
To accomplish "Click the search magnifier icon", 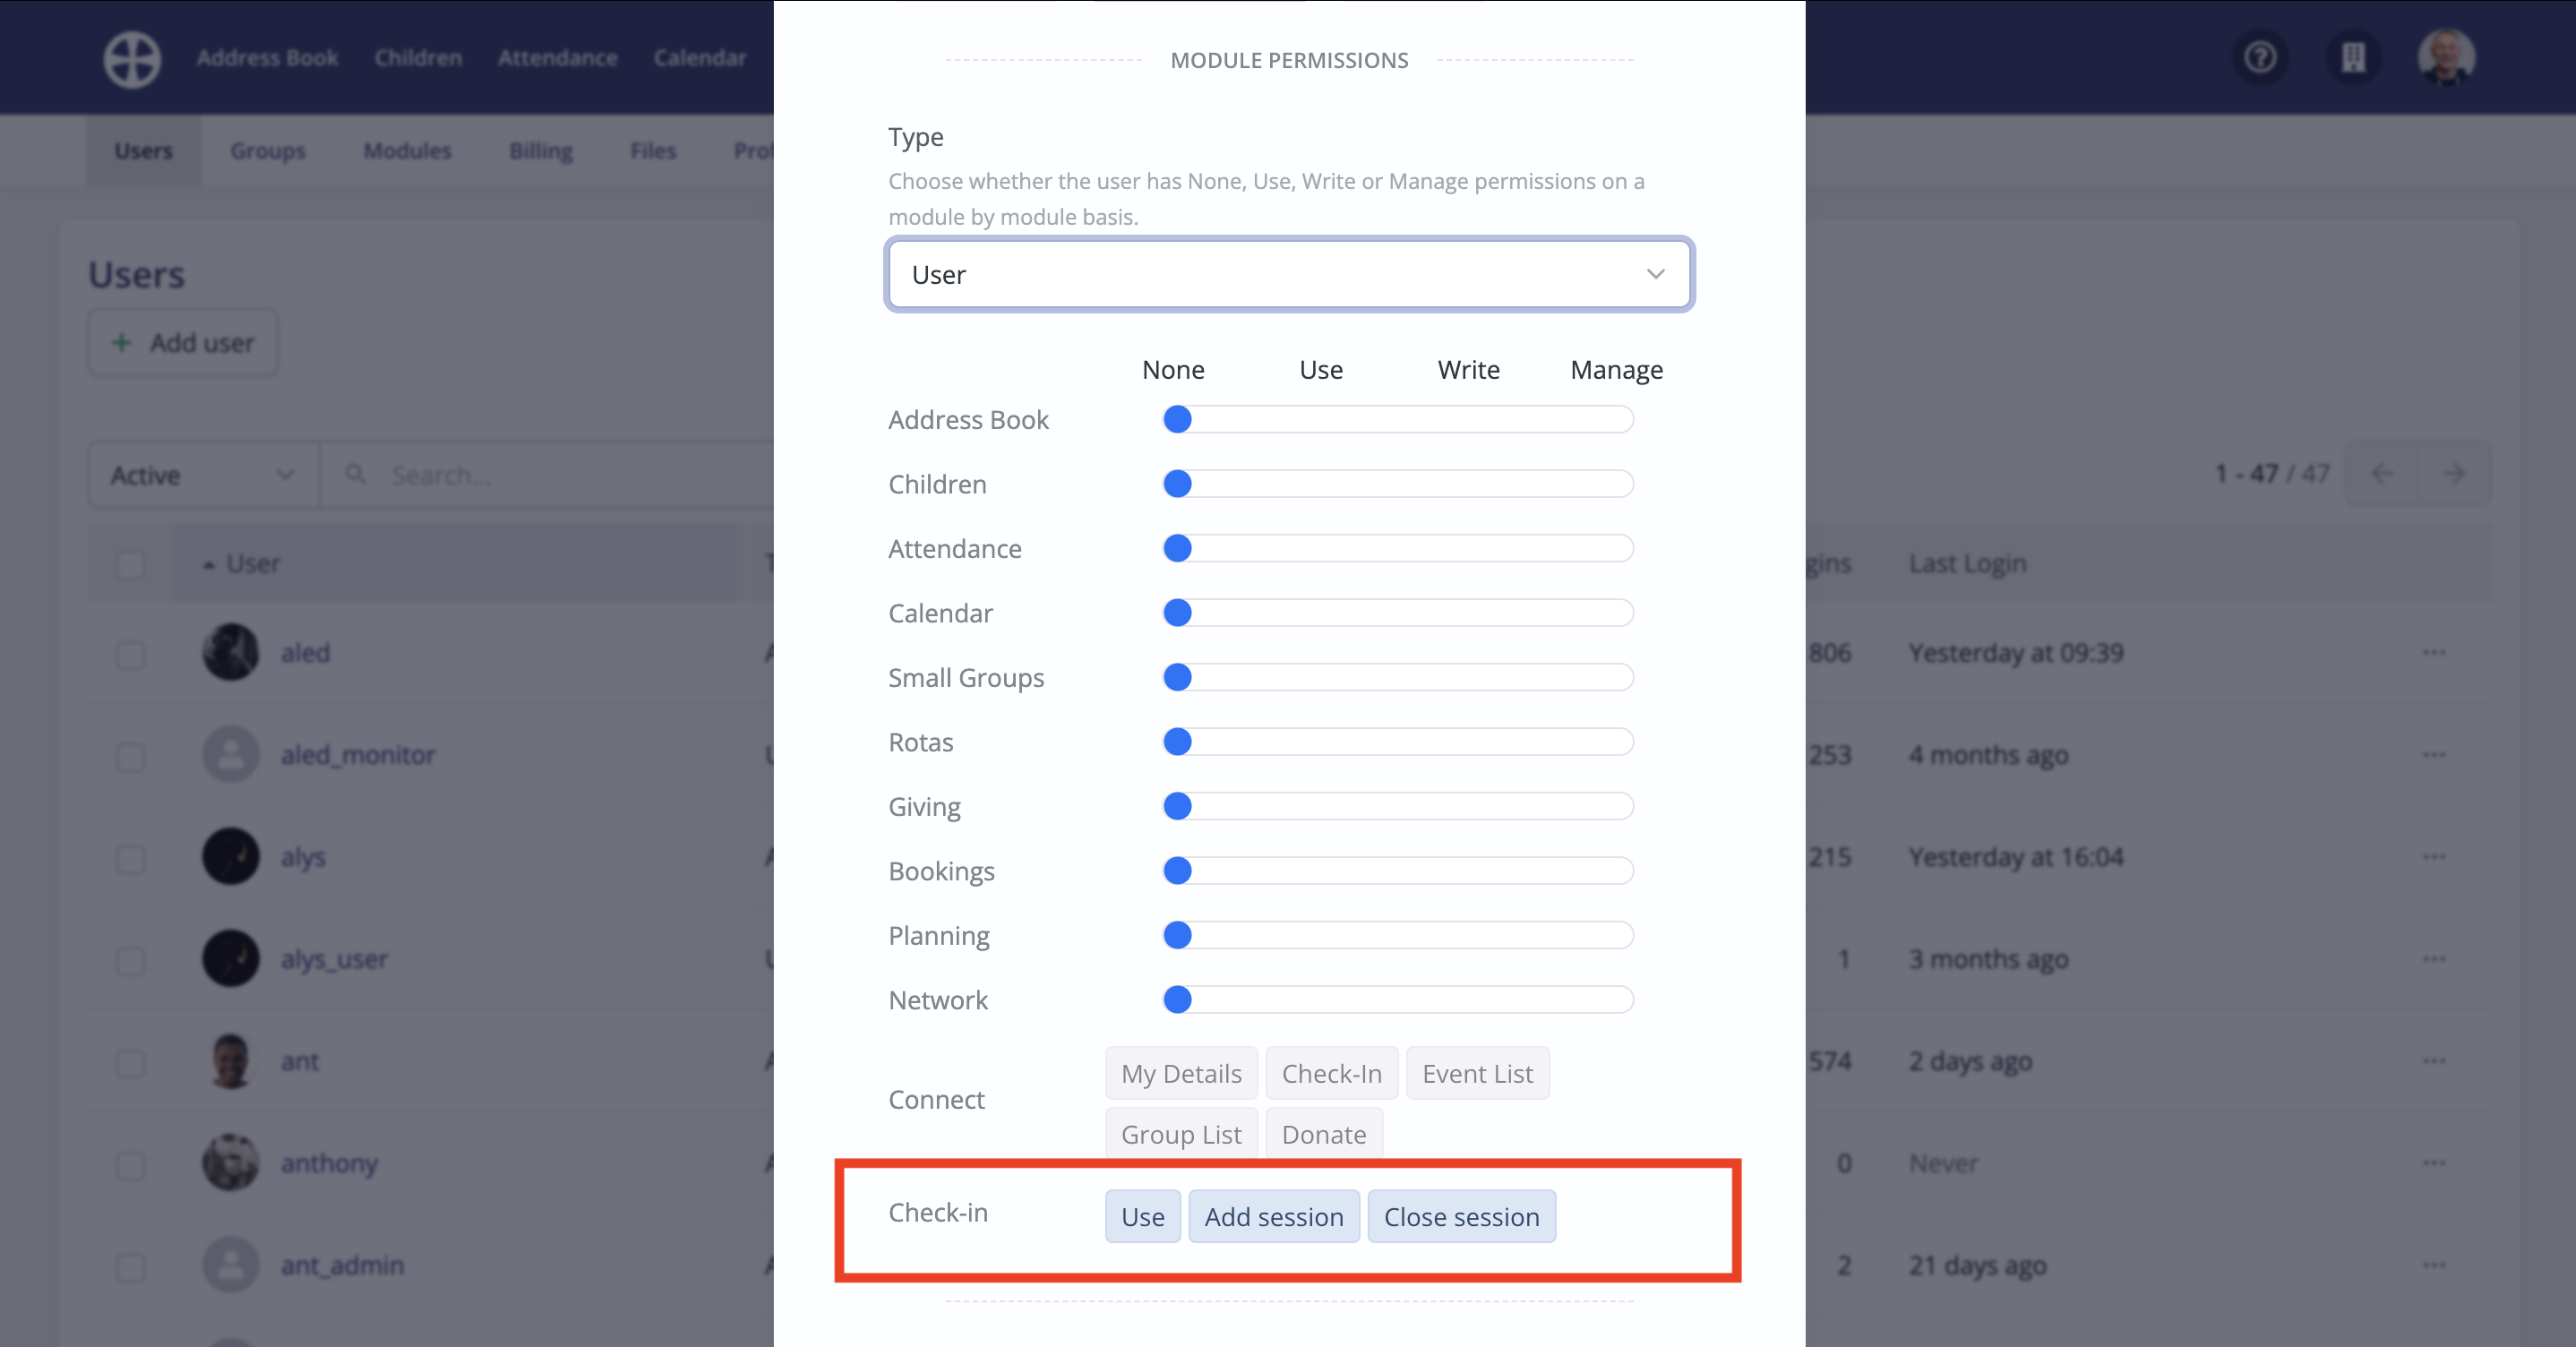I will tap(355, 474).
